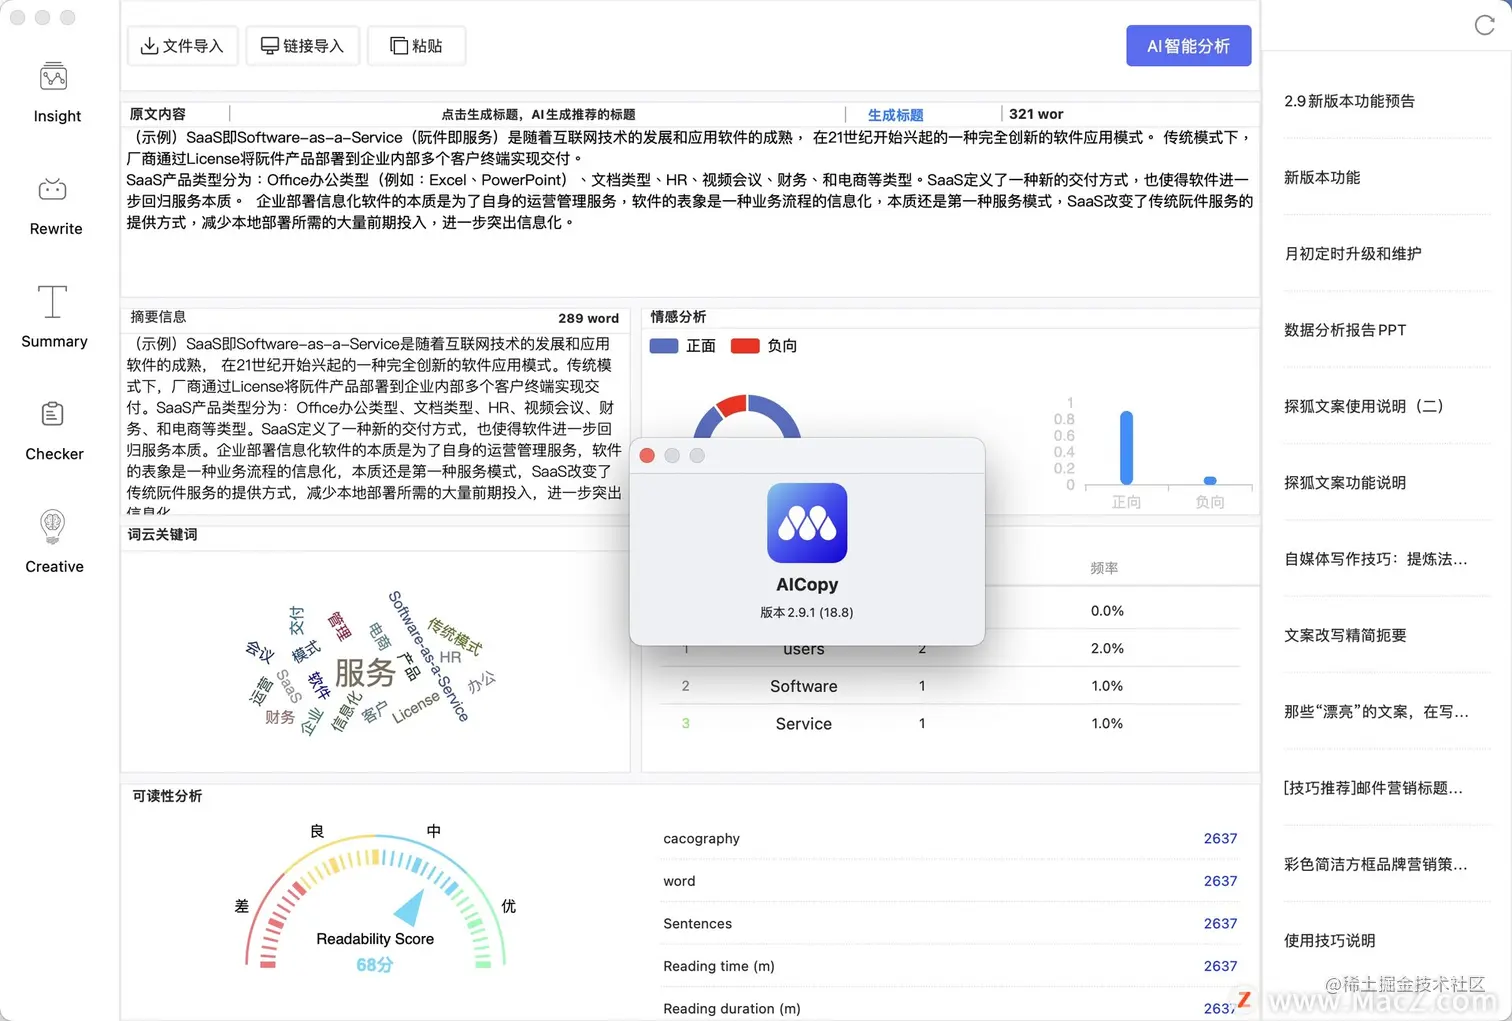Image resolution: width=1512 pixels, height=1021 pixels.
Task: Open [技巧推荐]邮件营销标题 entry
Action: (x=1373, y=788)
